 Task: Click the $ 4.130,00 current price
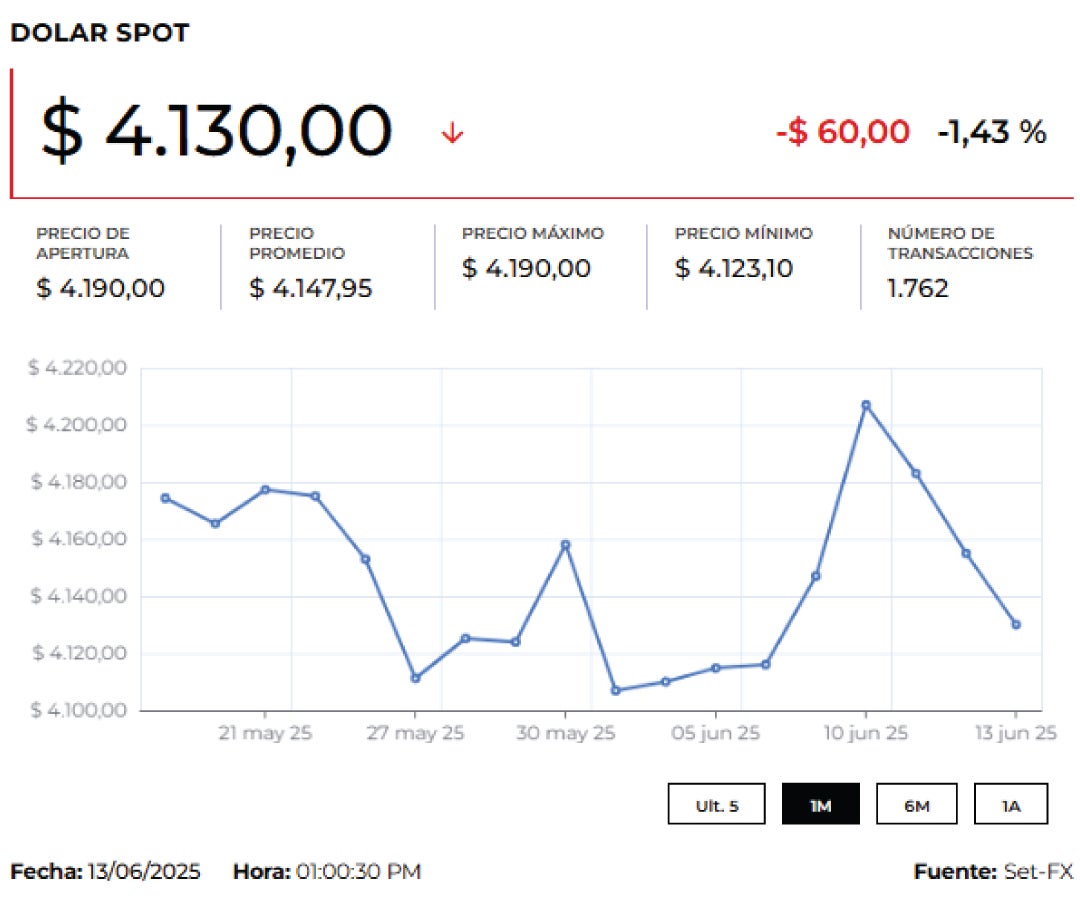tap(215, 132)
